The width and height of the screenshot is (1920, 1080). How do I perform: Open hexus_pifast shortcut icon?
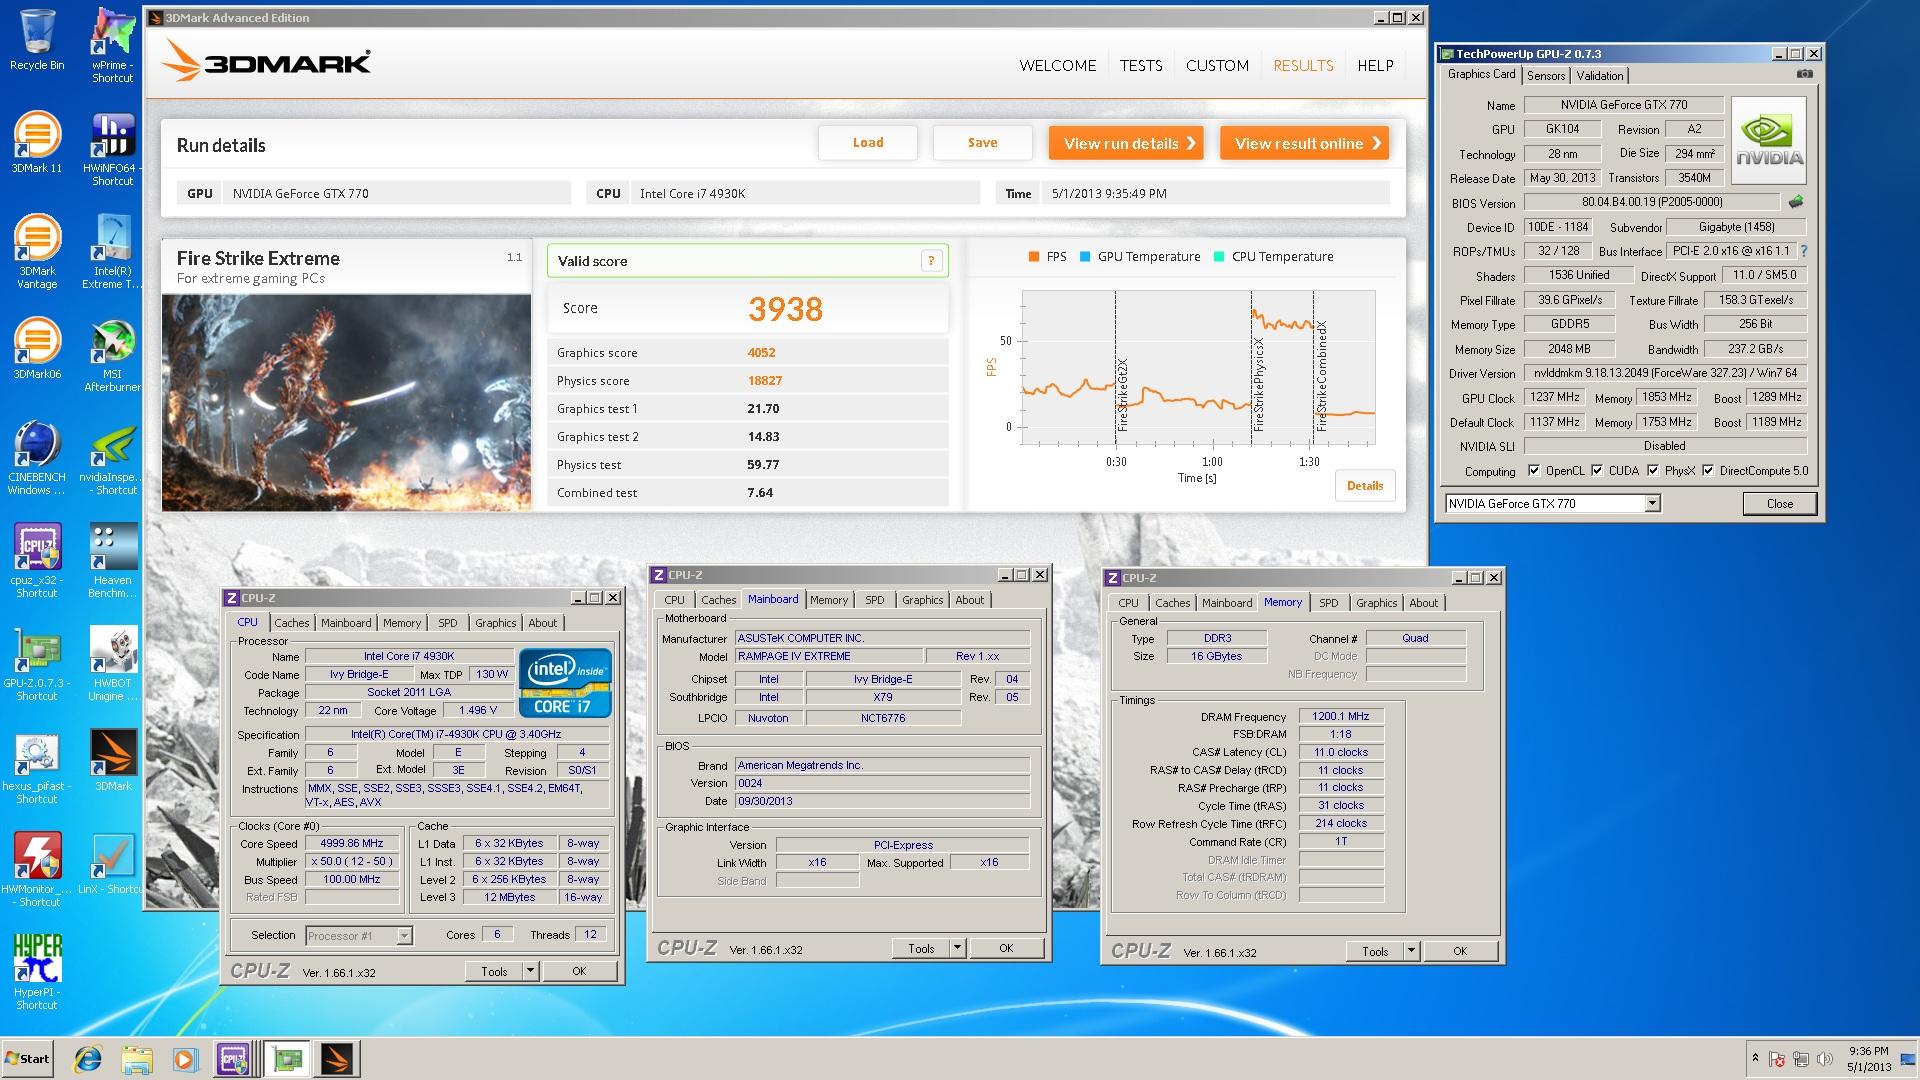[x=37, y=767]
